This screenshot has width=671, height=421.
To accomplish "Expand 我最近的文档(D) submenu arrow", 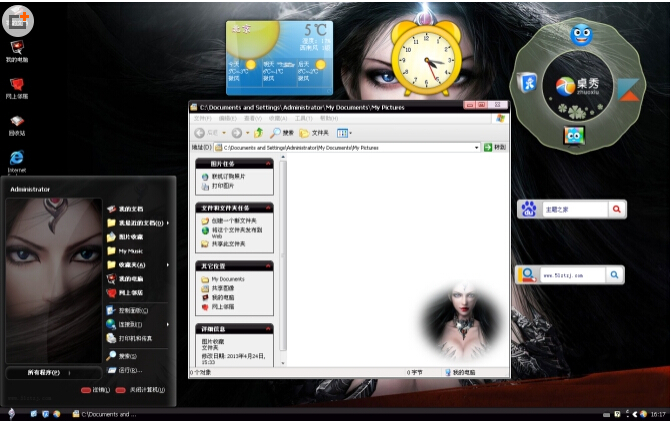I will click(168, 223).
